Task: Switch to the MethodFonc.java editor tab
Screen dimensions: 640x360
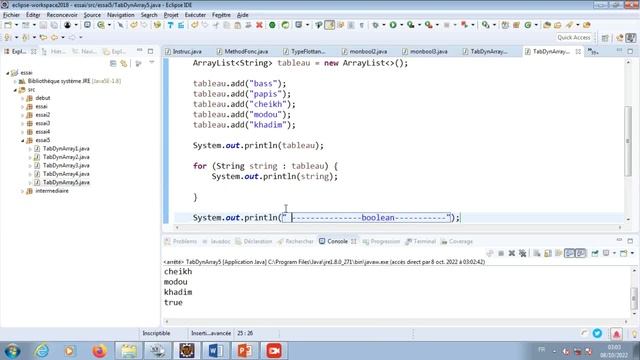Action: (242, 52)
